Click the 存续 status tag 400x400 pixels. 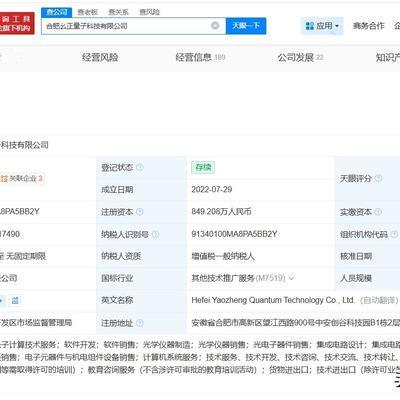click(x=203, y=167)
